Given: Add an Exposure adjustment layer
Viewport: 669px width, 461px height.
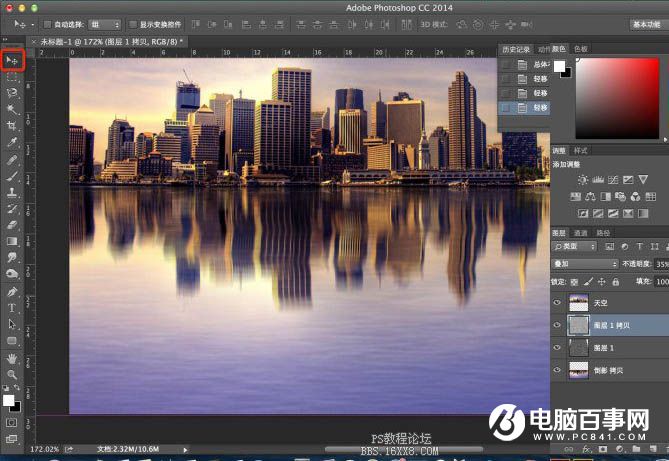Looking at the screenshot, I should click(x=628, y=180).
